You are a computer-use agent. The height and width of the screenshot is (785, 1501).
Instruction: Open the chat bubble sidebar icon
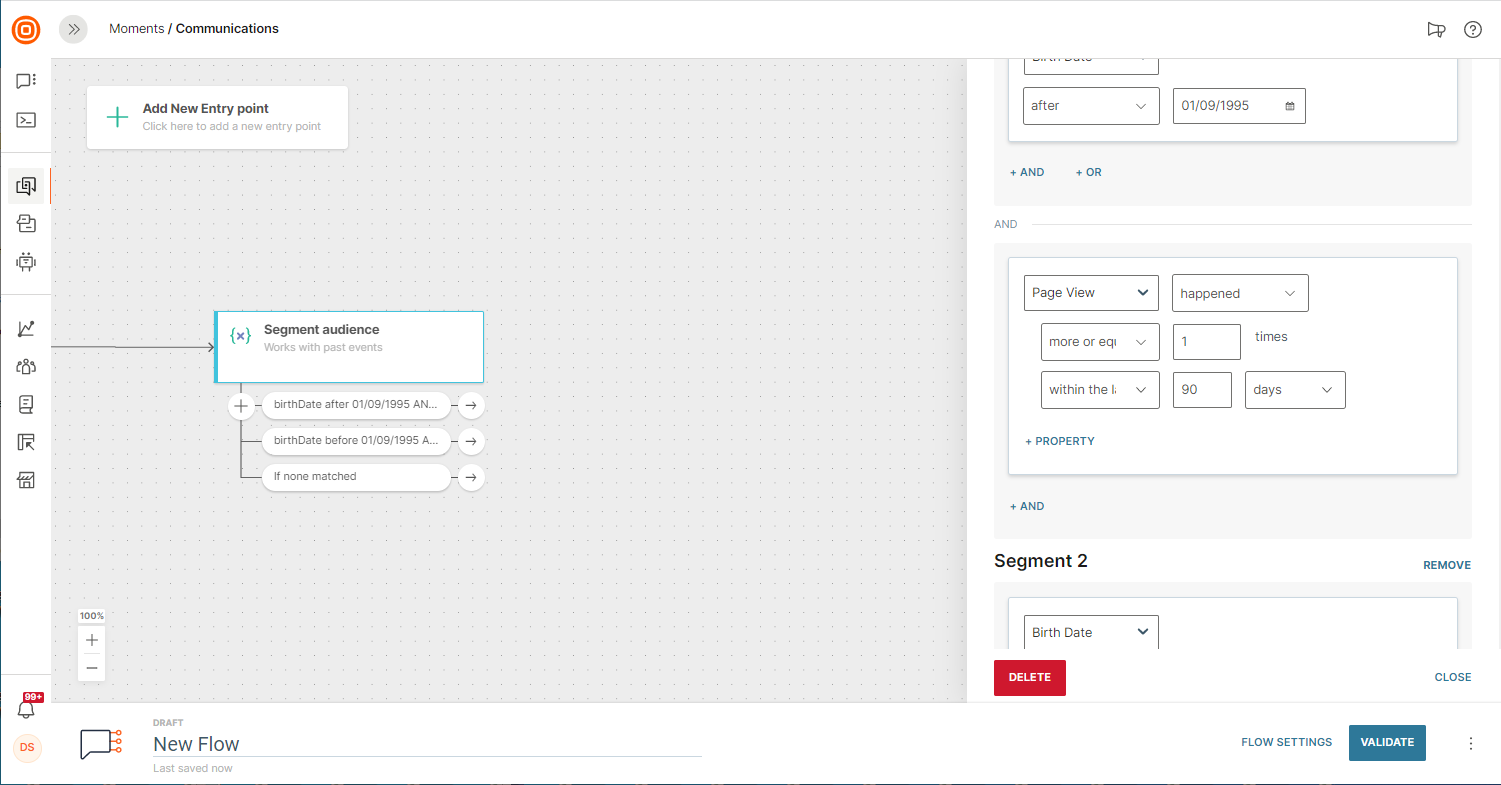(x=26, y=81)
